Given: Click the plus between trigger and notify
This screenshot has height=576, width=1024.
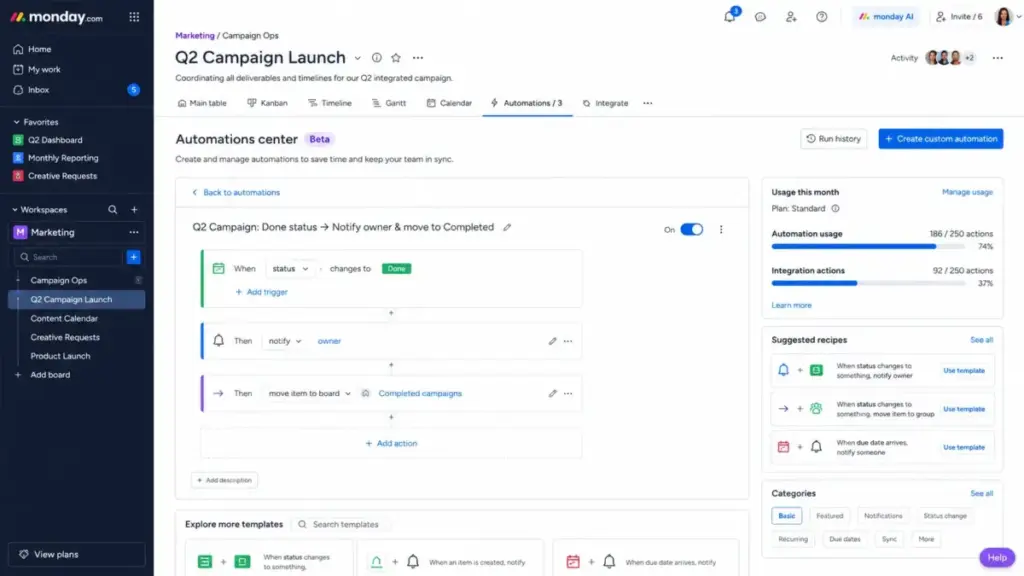Looking at the screenshot, I should 391,313.
